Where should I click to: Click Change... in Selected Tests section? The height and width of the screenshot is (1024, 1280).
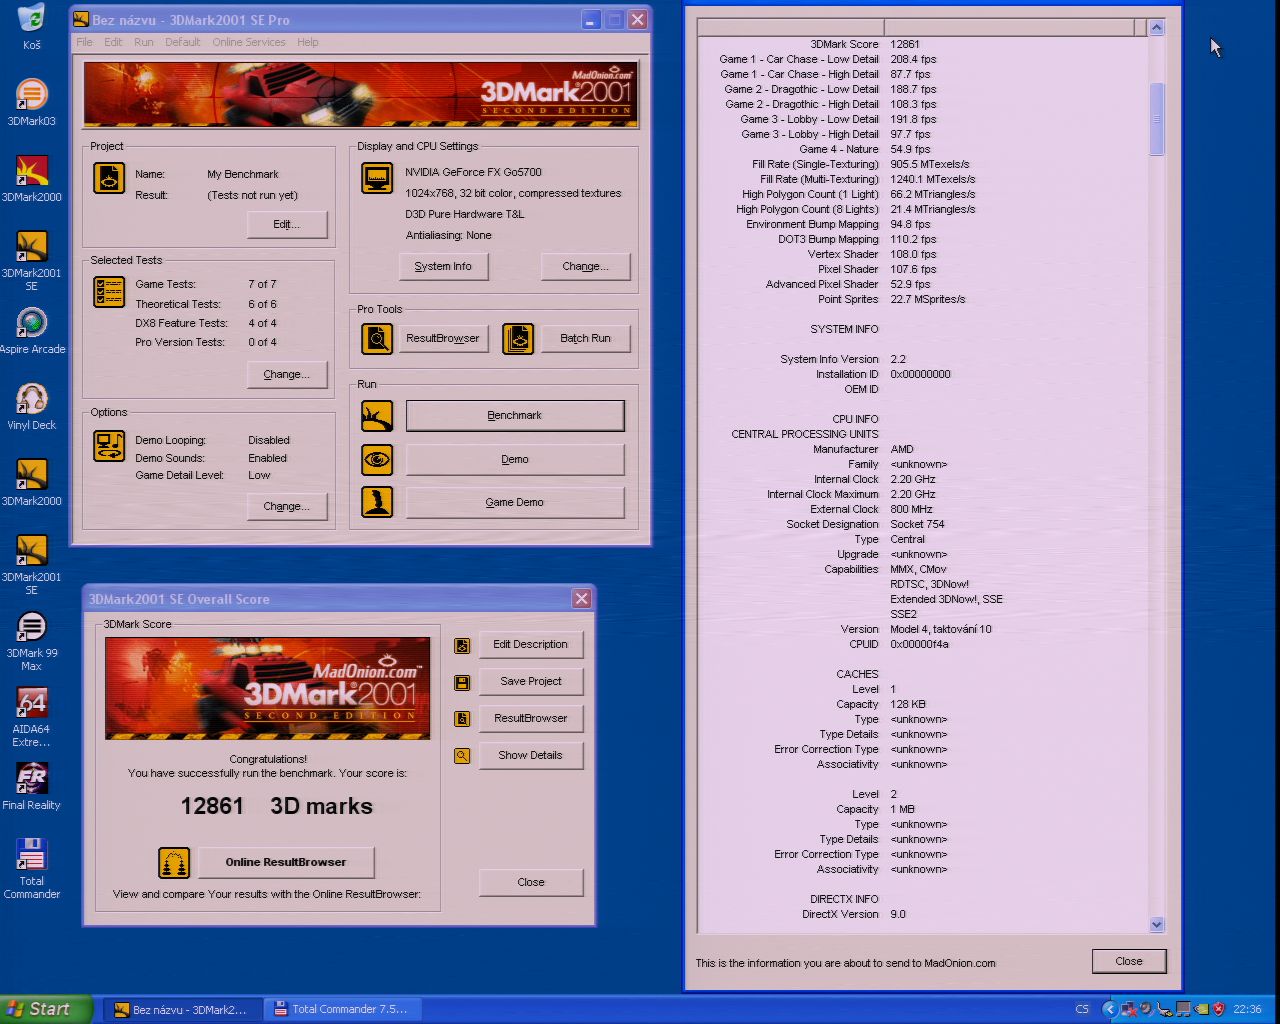287,374
